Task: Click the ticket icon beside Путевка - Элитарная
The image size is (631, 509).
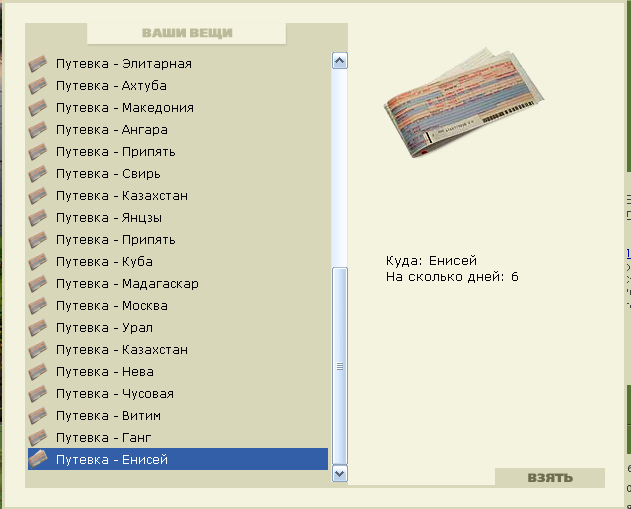Action: [x=38, y=64]
